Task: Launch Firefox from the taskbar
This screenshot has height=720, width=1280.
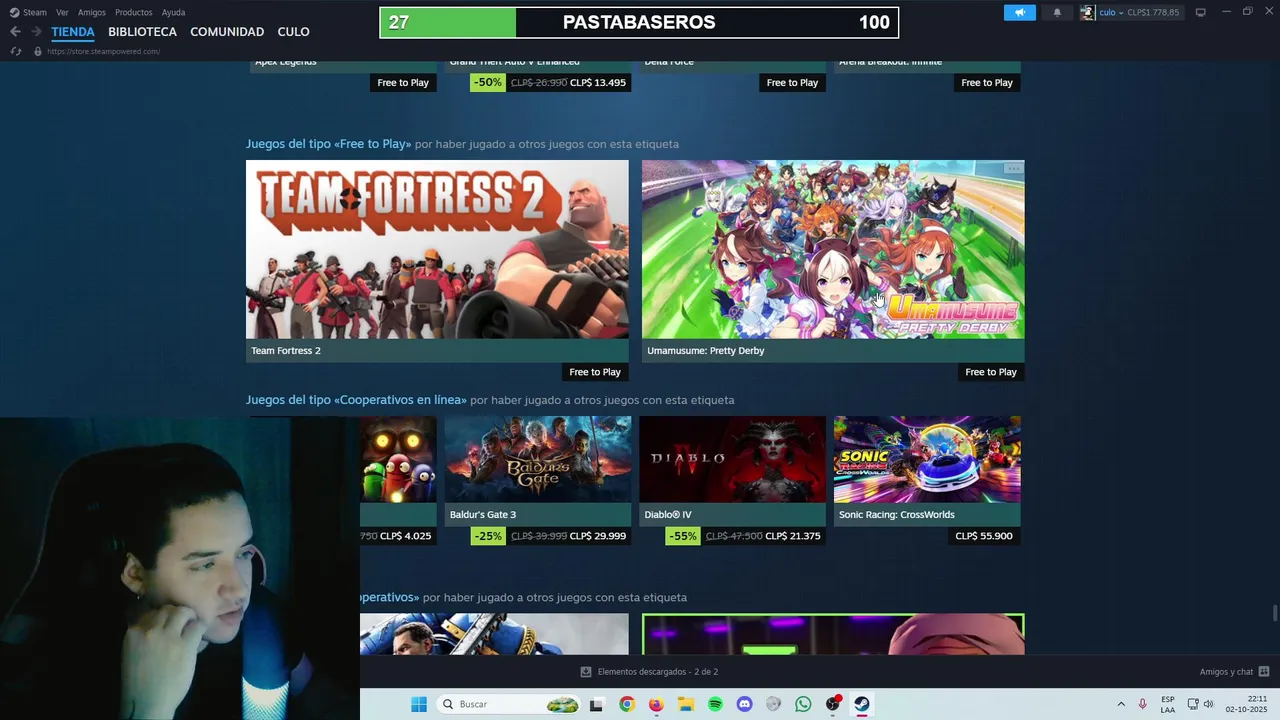Action: click(656, 704)
